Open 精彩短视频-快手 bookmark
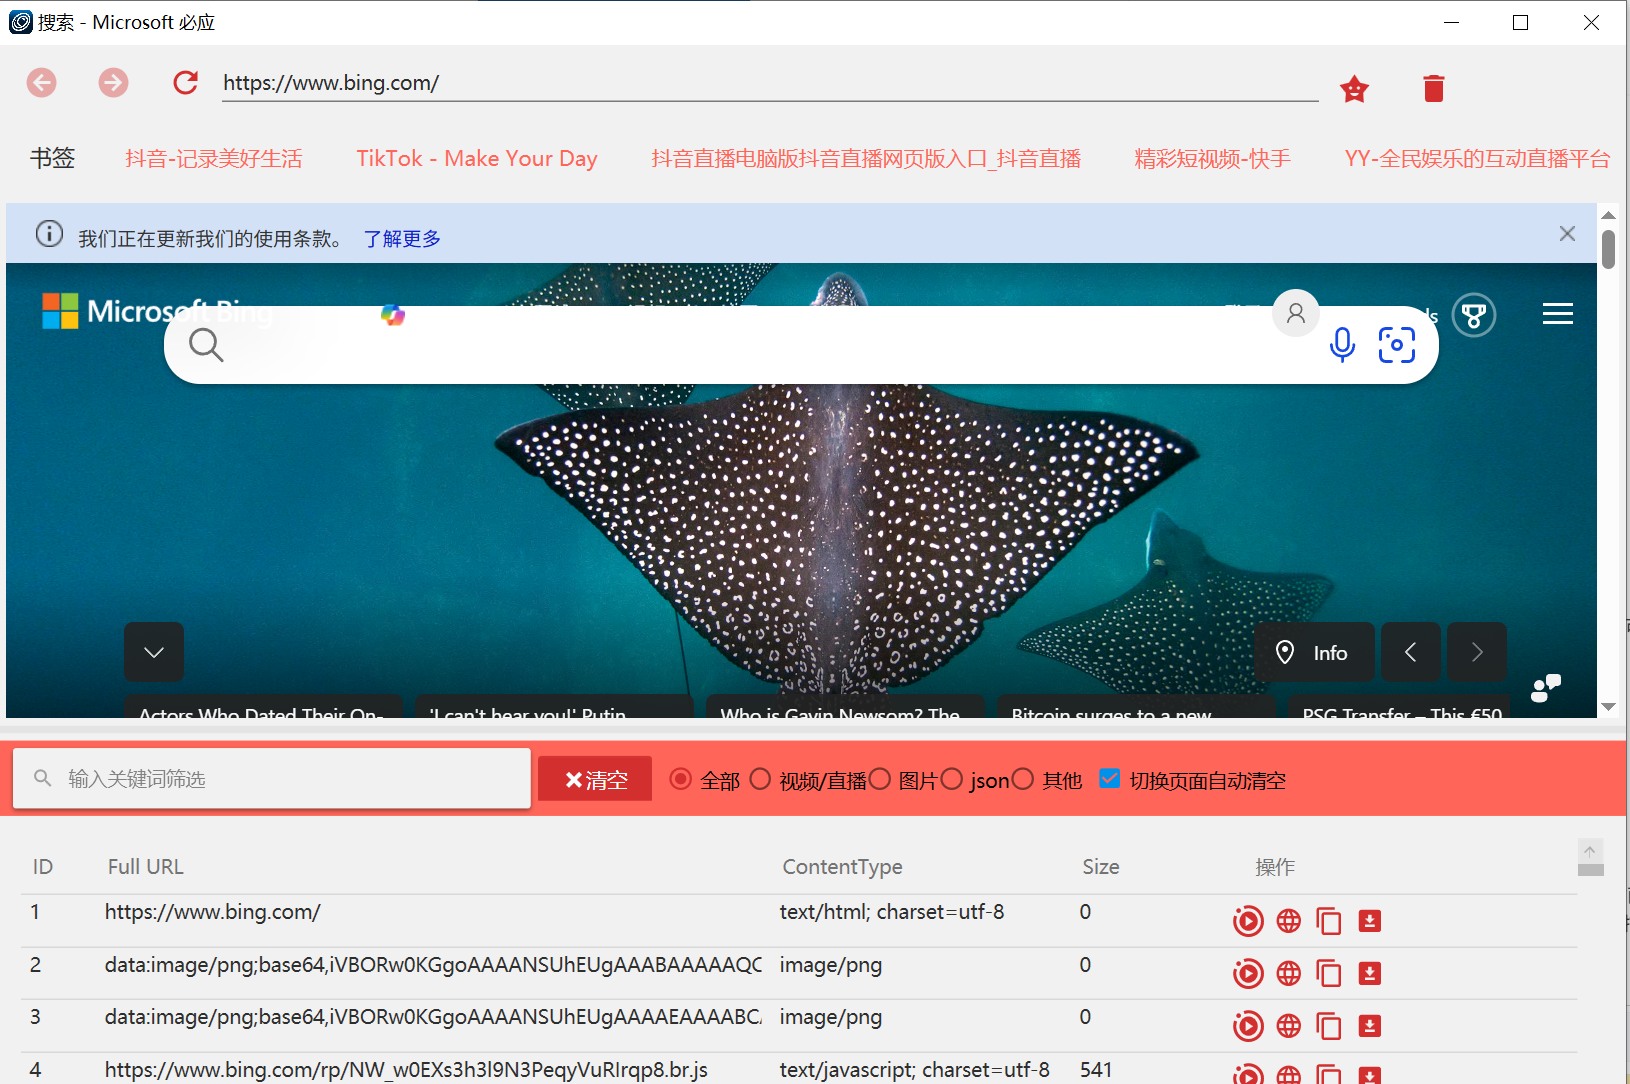Screen dimensions: 1630x1084 (1212, 159)
